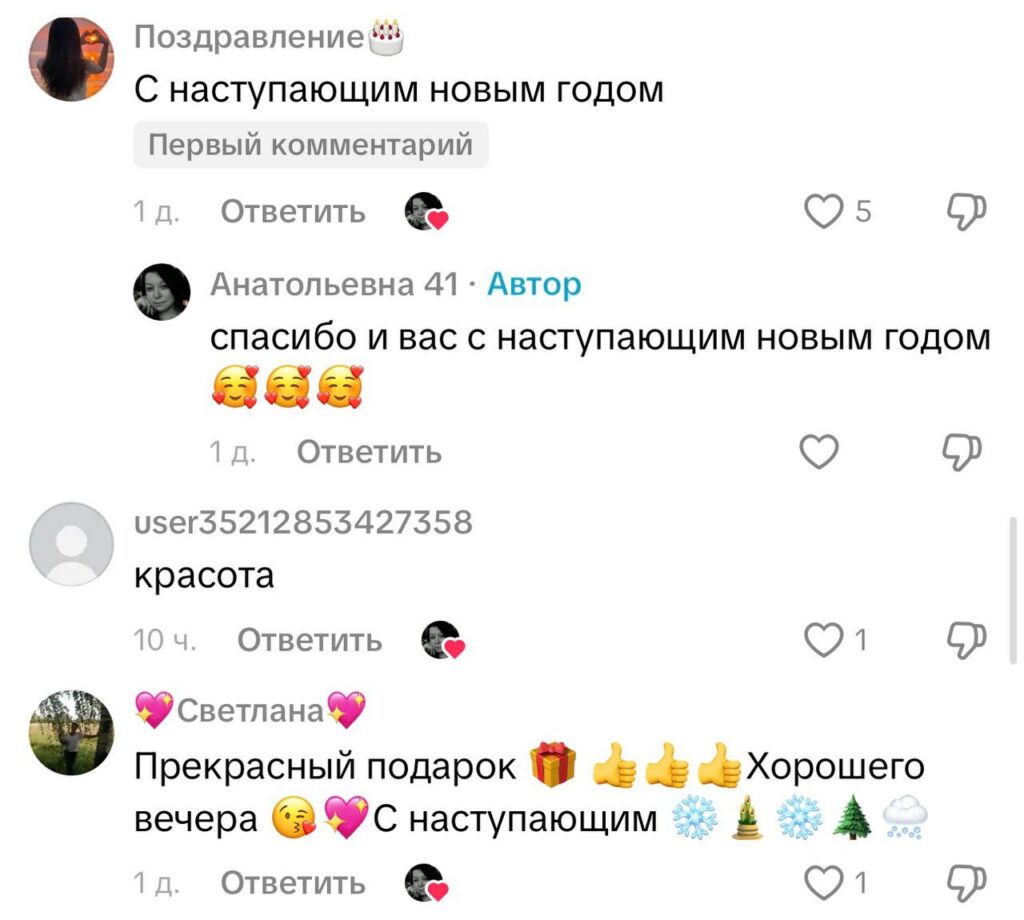1024x920 pixels.
Task: Reply to Светлана's comment
Action: pos(293,883)
